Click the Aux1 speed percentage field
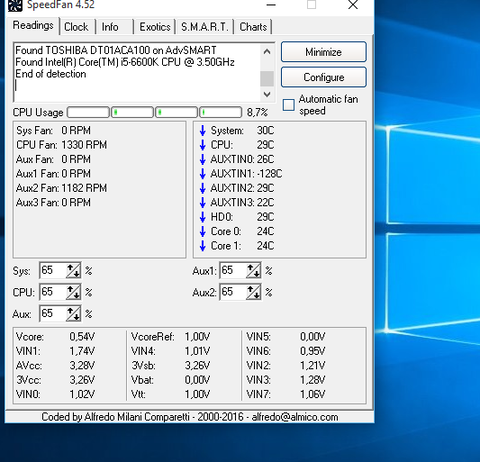This screenshot has height=462, width=480. coord(233,270)
